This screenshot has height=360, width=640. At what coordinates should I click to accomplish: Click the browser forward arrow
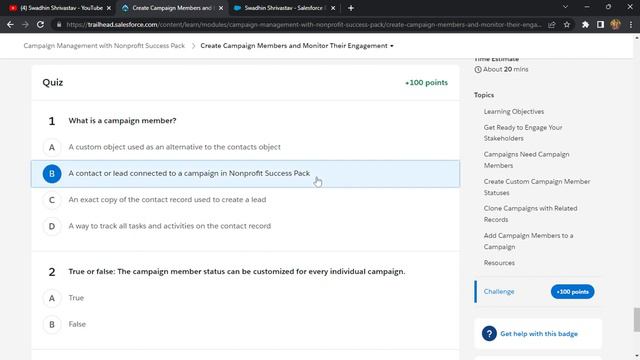[x=25, y=24]
